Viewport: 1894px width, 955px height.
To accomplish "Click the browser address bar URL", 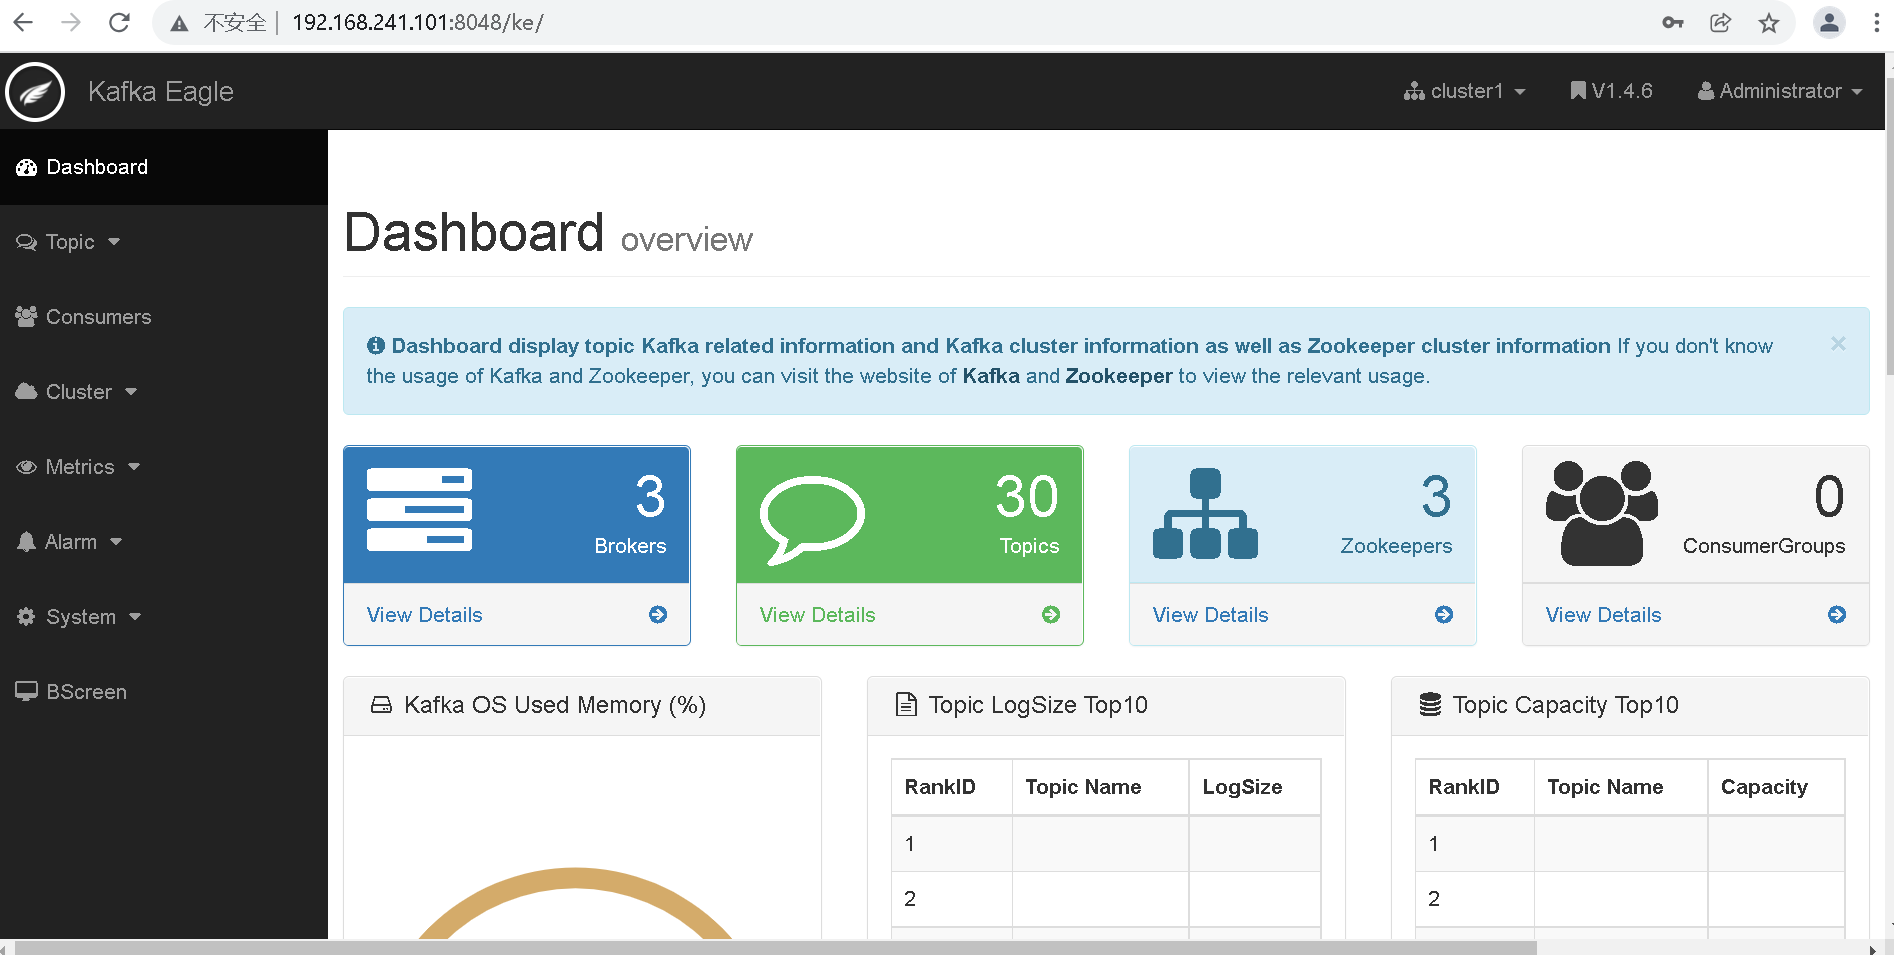I will click(x=418, y=23).
